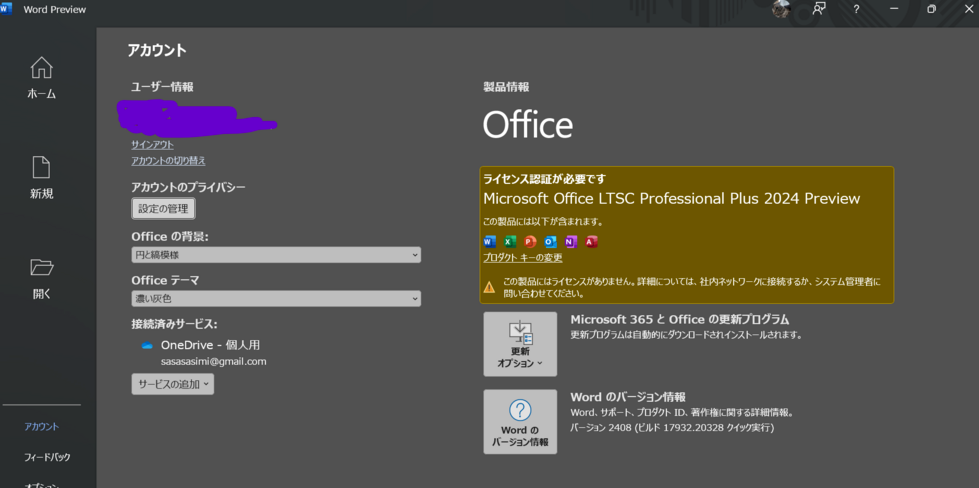The width and height of the screenshot is (979, 488).
Task: Click the アカウントの切り替え link
Action: click(169, 161)
